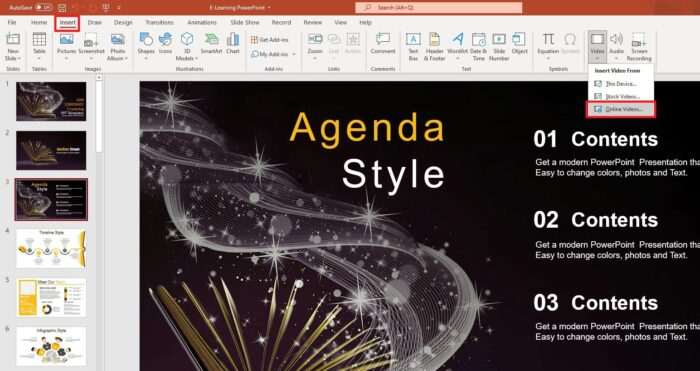Expand the Pictures dropdown

67,58
